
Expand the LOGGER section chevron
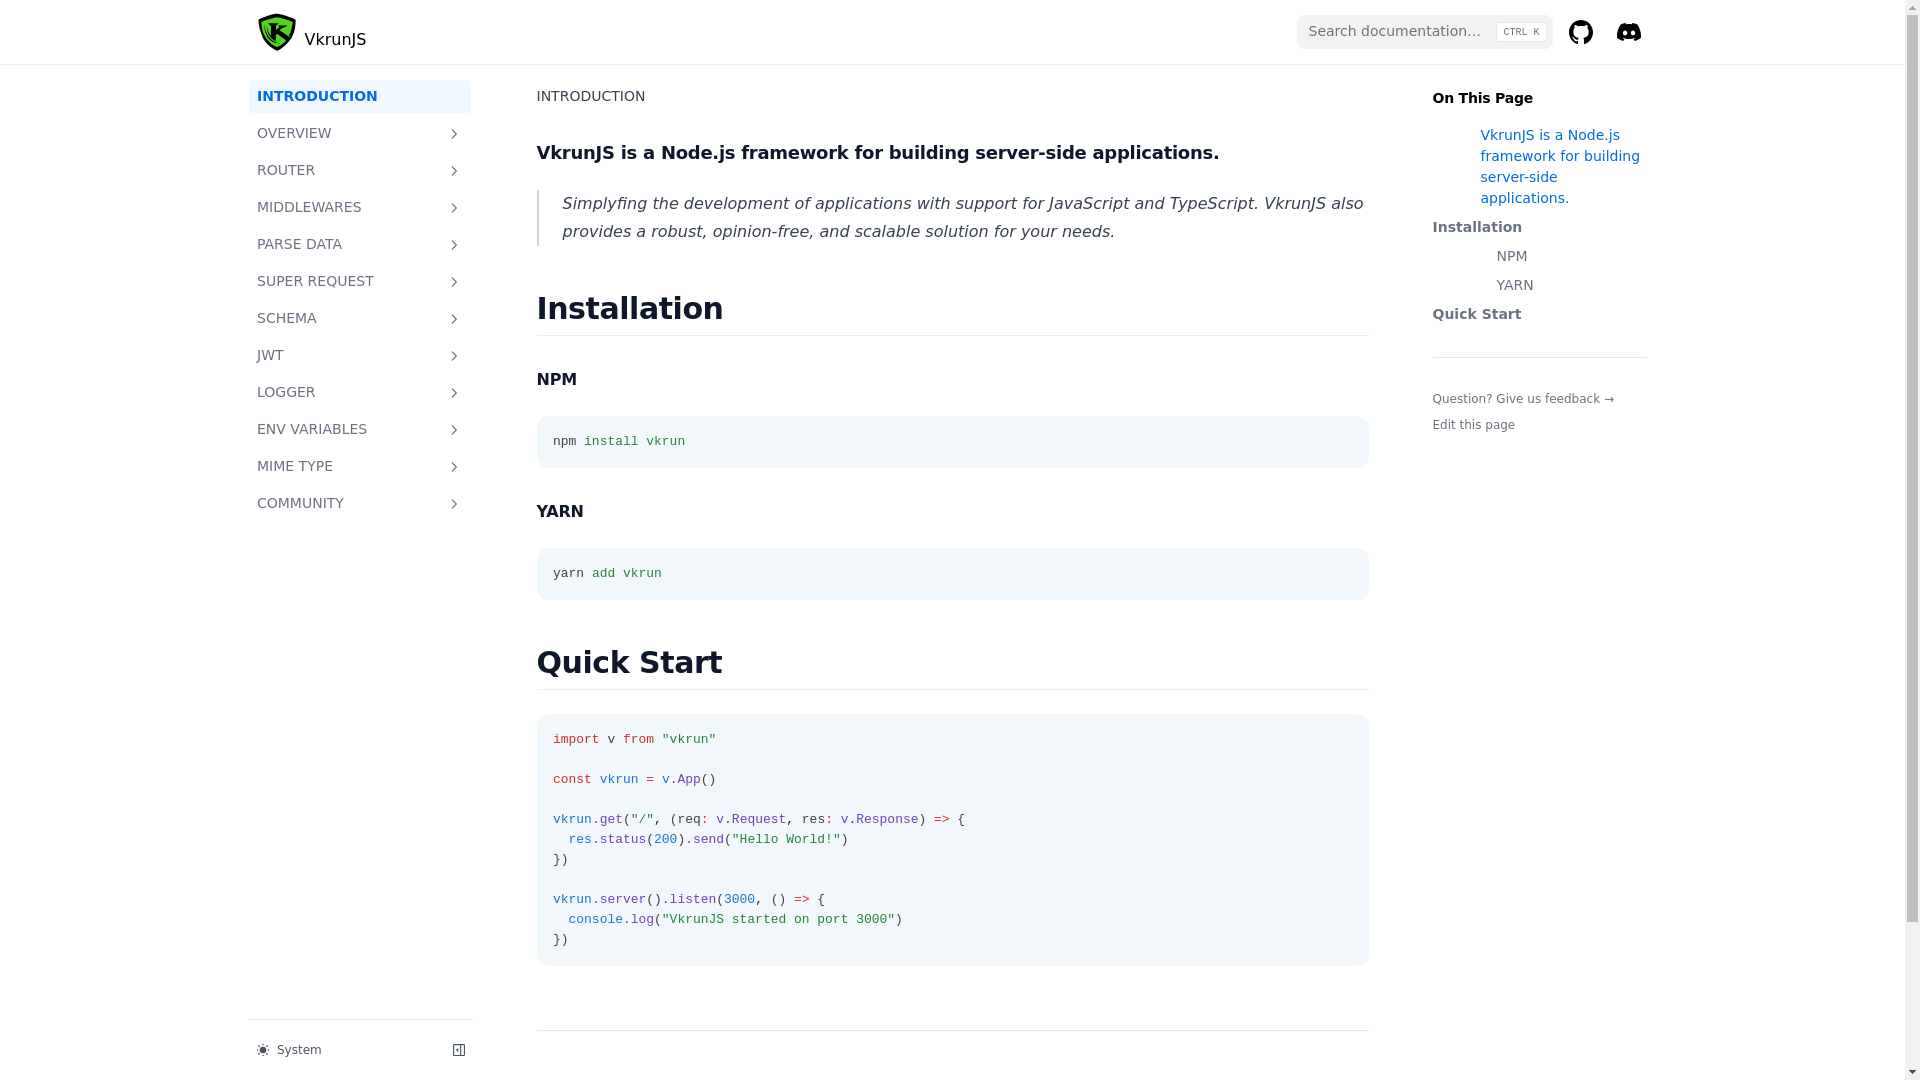pyautogui.click(x=454, y=392)
